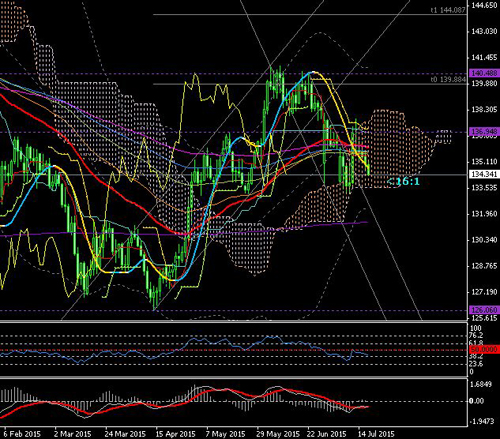Click the -1.9473 MACD scale value
This screenshot has width=500, height=439.
[481, 421]
